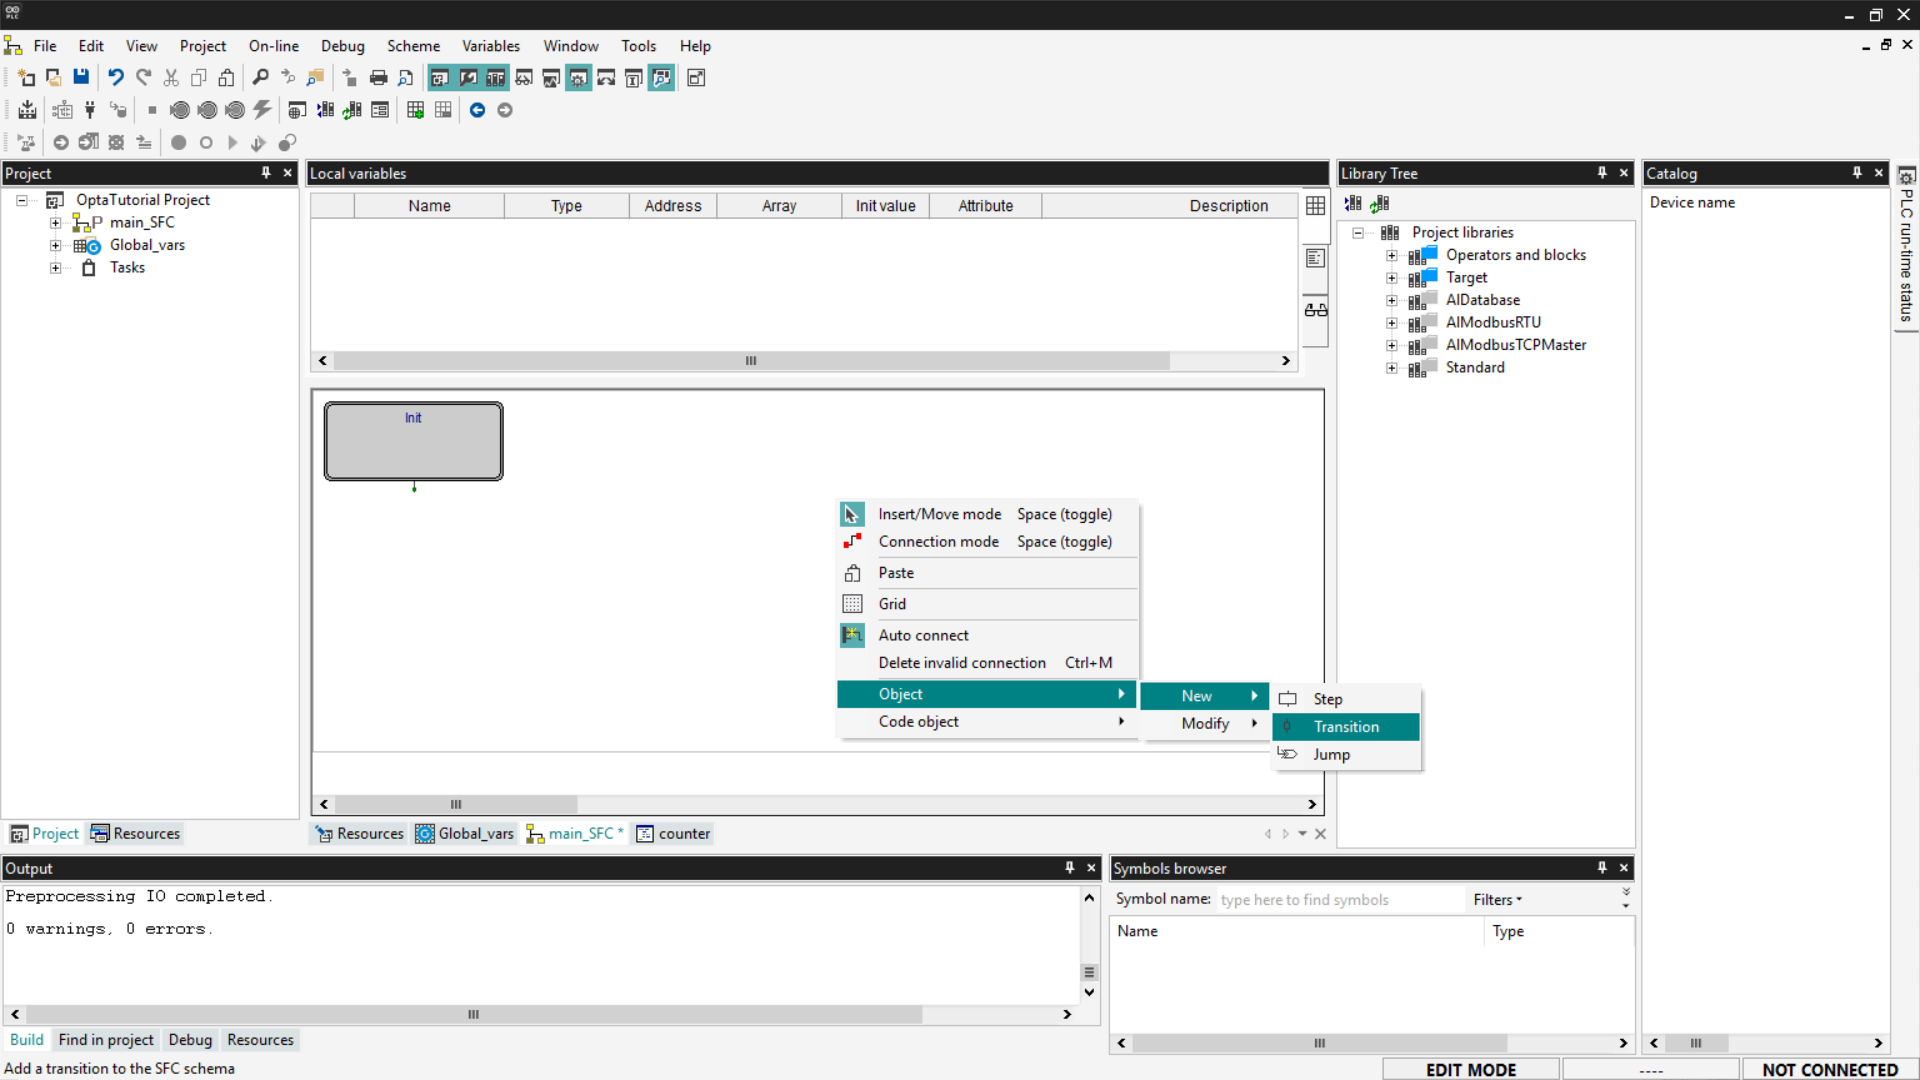Click the blue back navigation arrow
The height and width of the screenshot is (1080, 1920).
tap(477, 110)
